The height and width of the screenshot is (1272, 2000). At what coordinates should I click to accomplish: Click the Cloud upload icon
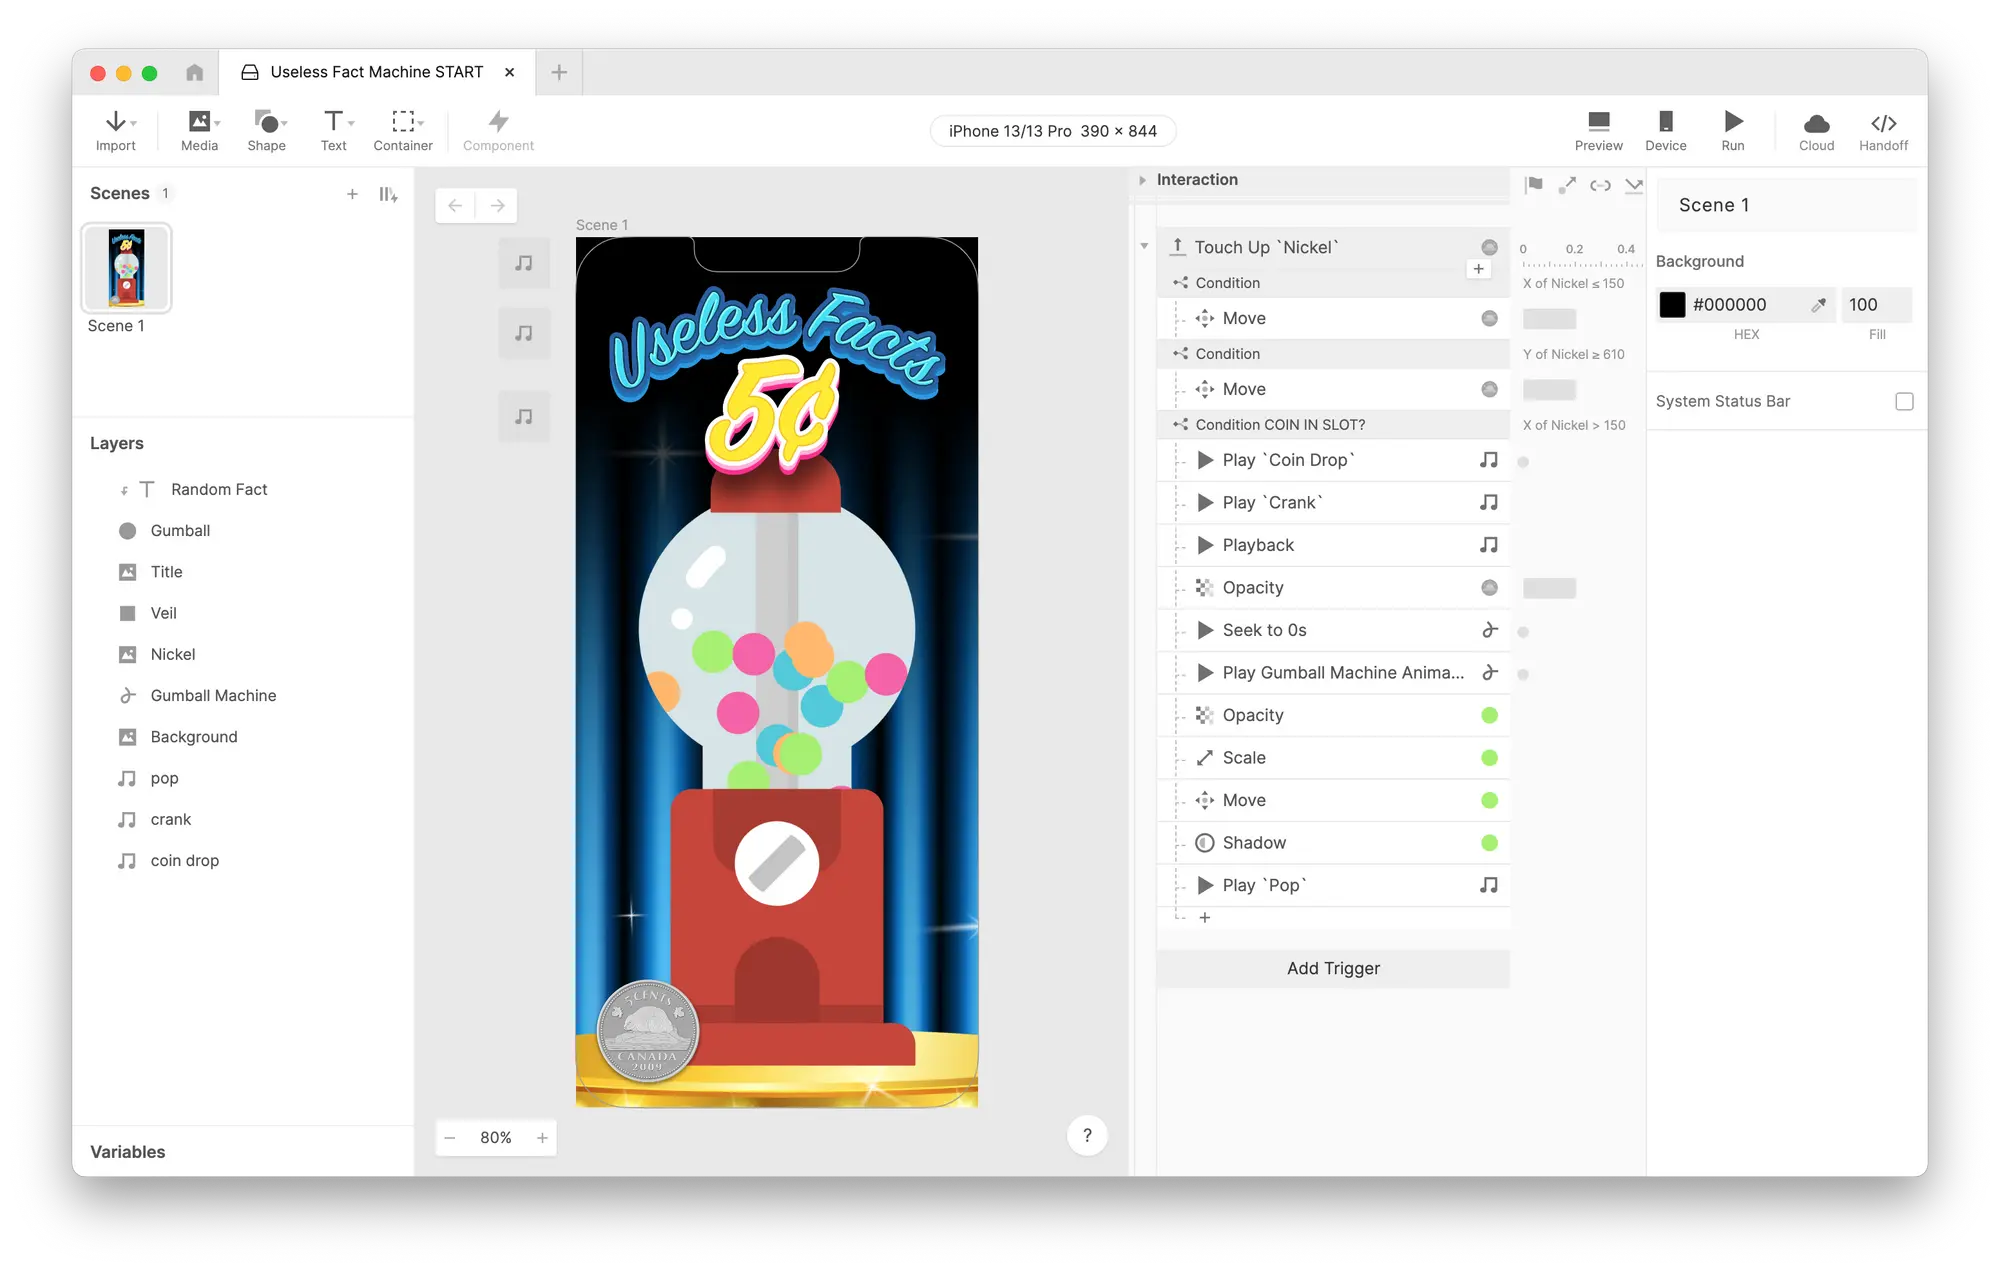(x=1816, y=123)
